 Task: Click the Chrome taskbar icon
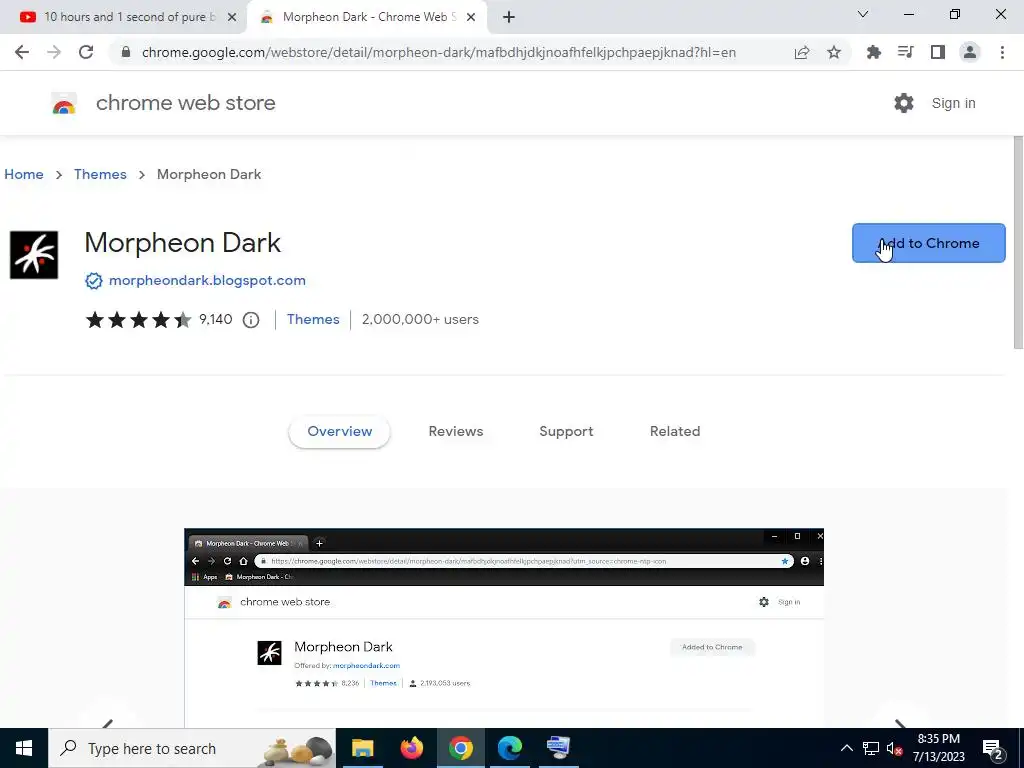pos(460,748)
